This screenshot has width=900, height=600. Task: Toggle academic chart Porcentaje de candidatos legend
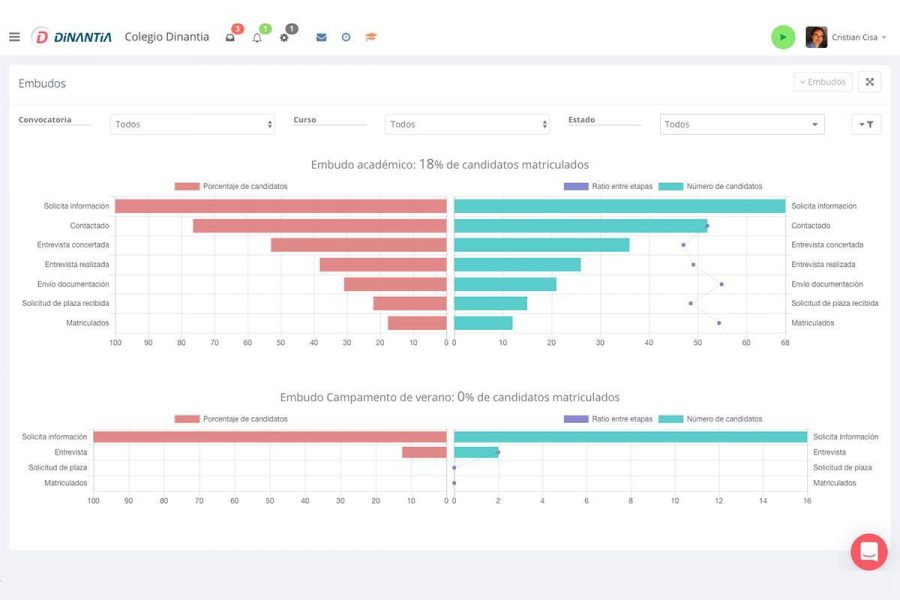(x=231, y=186)
